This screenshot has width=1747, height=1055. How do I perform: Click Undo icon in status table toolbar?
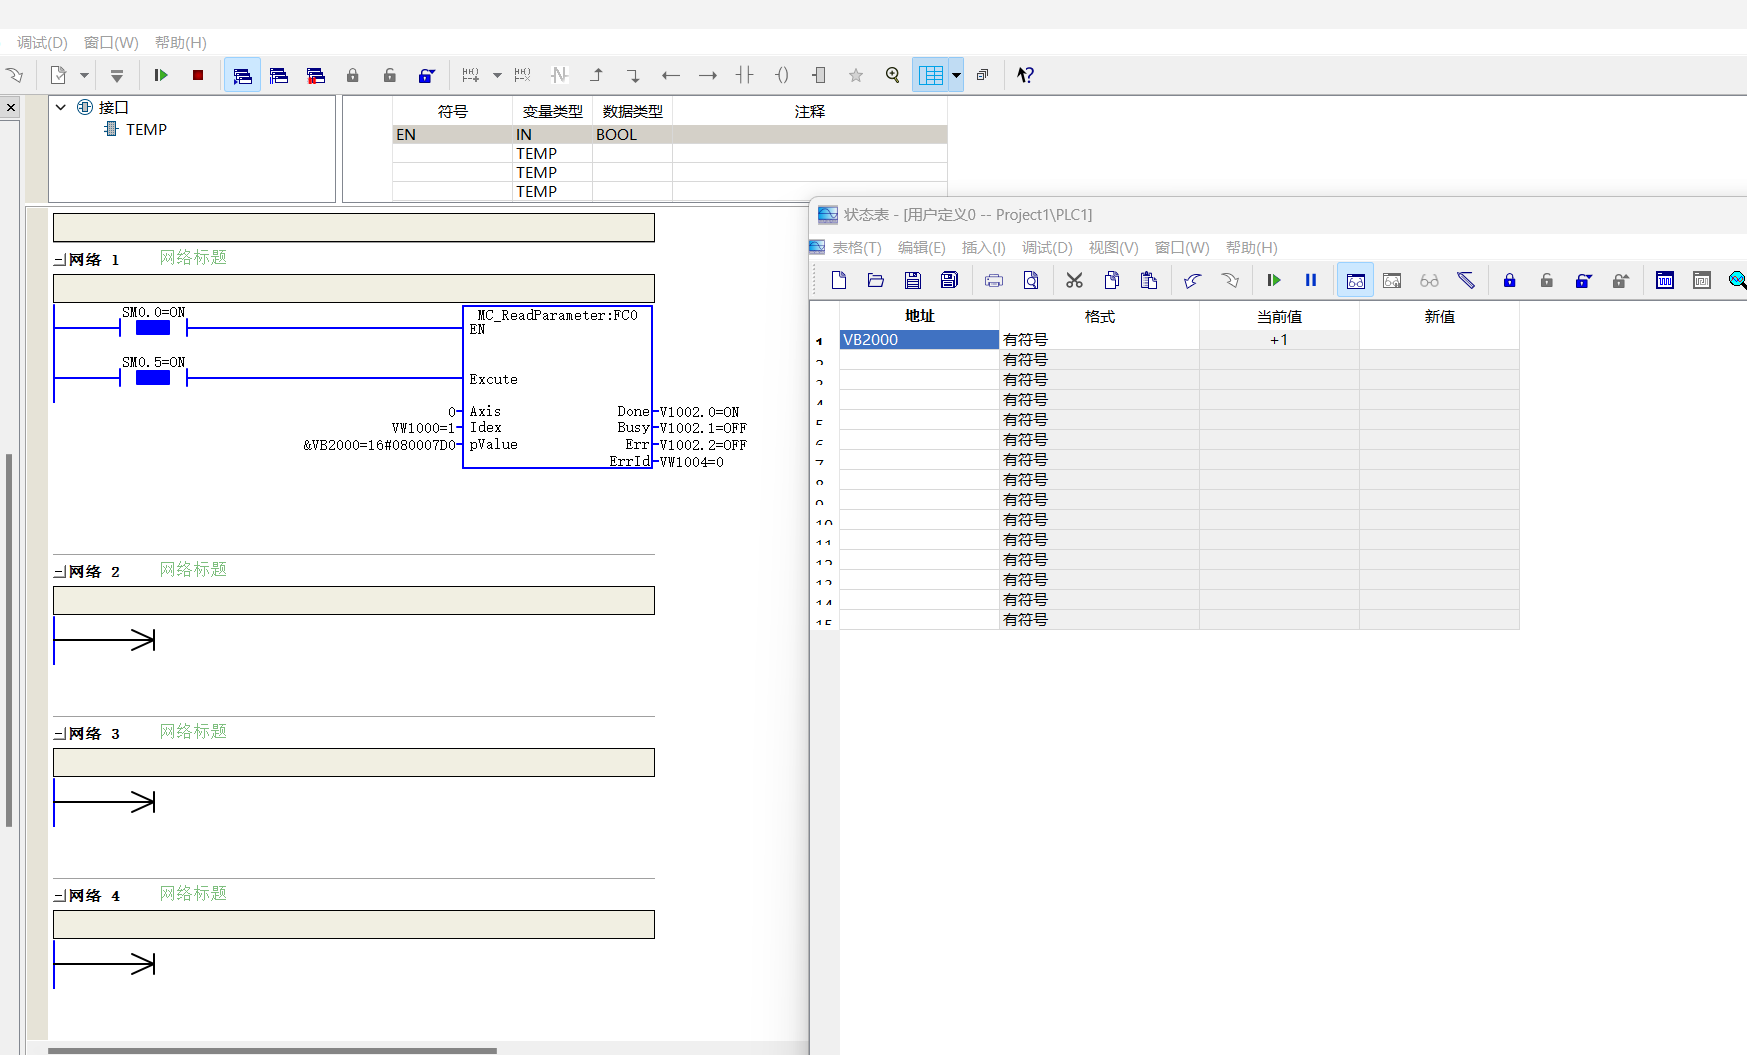click(x=1193, y=280)
